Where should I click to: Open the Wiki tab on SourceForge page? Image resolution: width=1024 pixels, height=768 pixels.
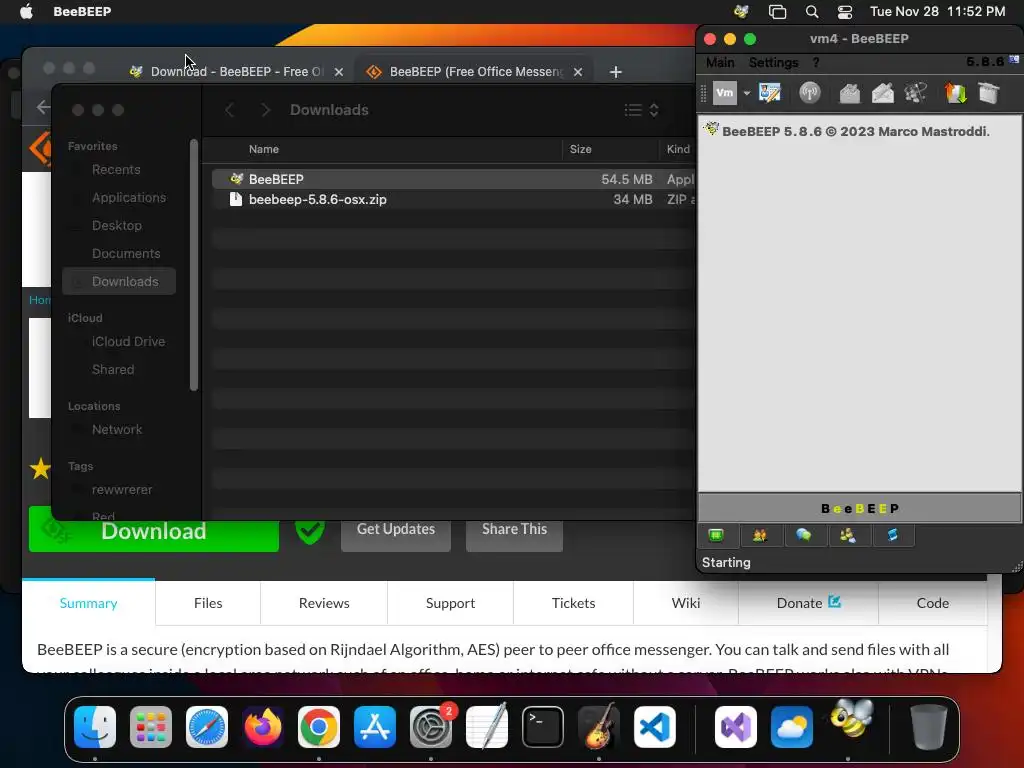click(686, 603)
